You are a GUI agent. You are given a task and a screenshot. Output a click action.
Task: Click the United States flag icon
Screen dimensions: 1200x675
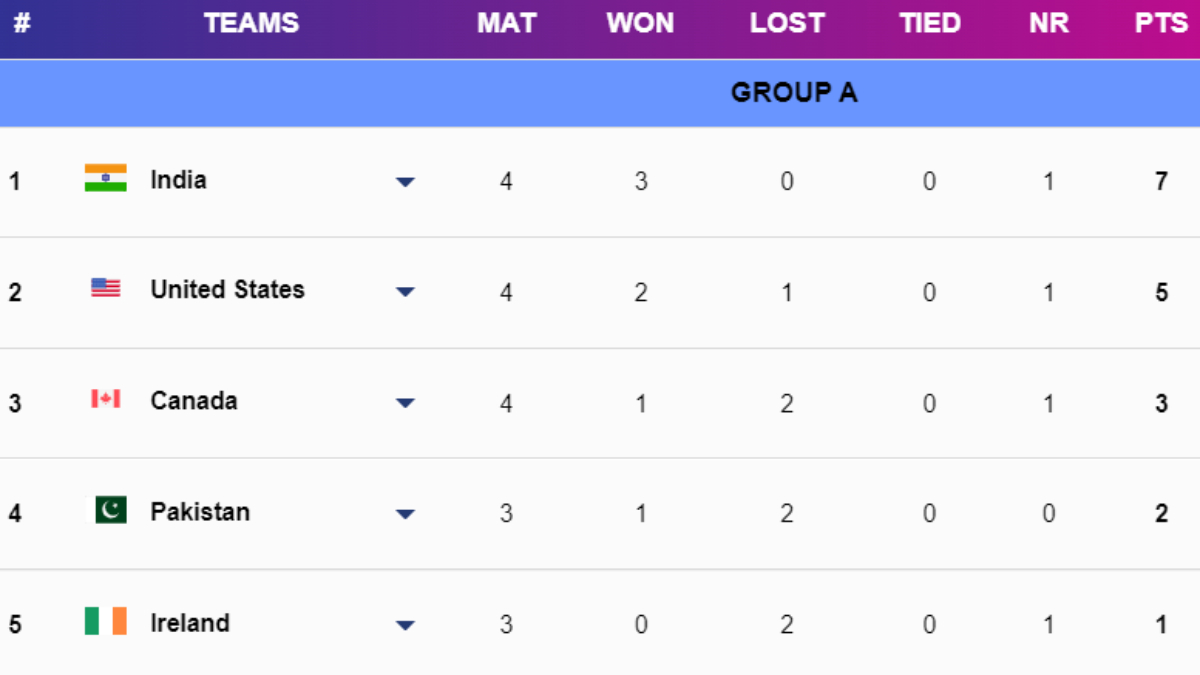(105, 288)
